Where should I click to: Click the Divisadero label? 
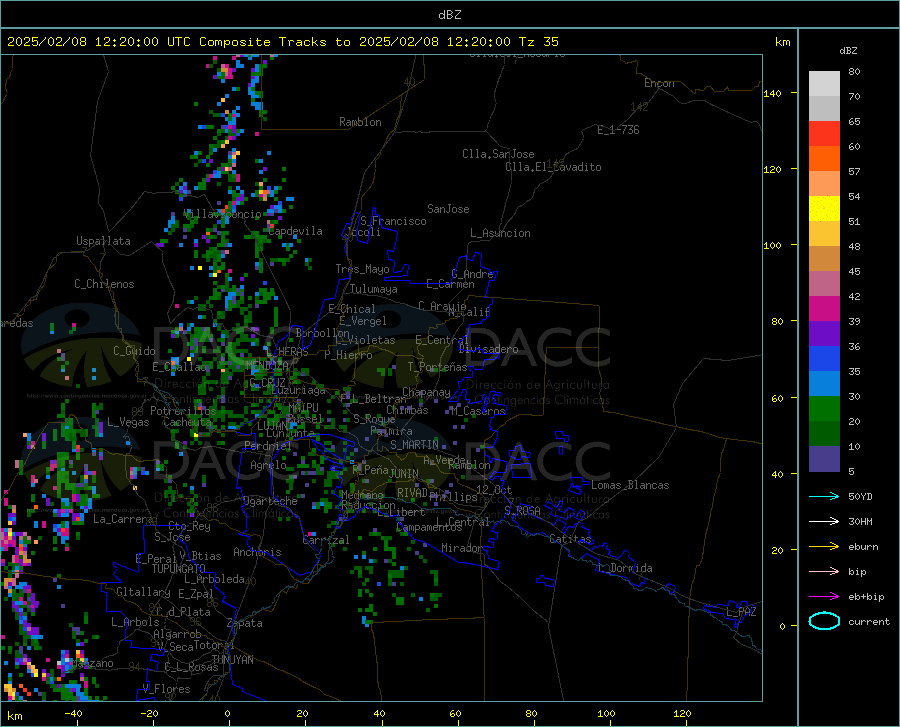(488, 349)
